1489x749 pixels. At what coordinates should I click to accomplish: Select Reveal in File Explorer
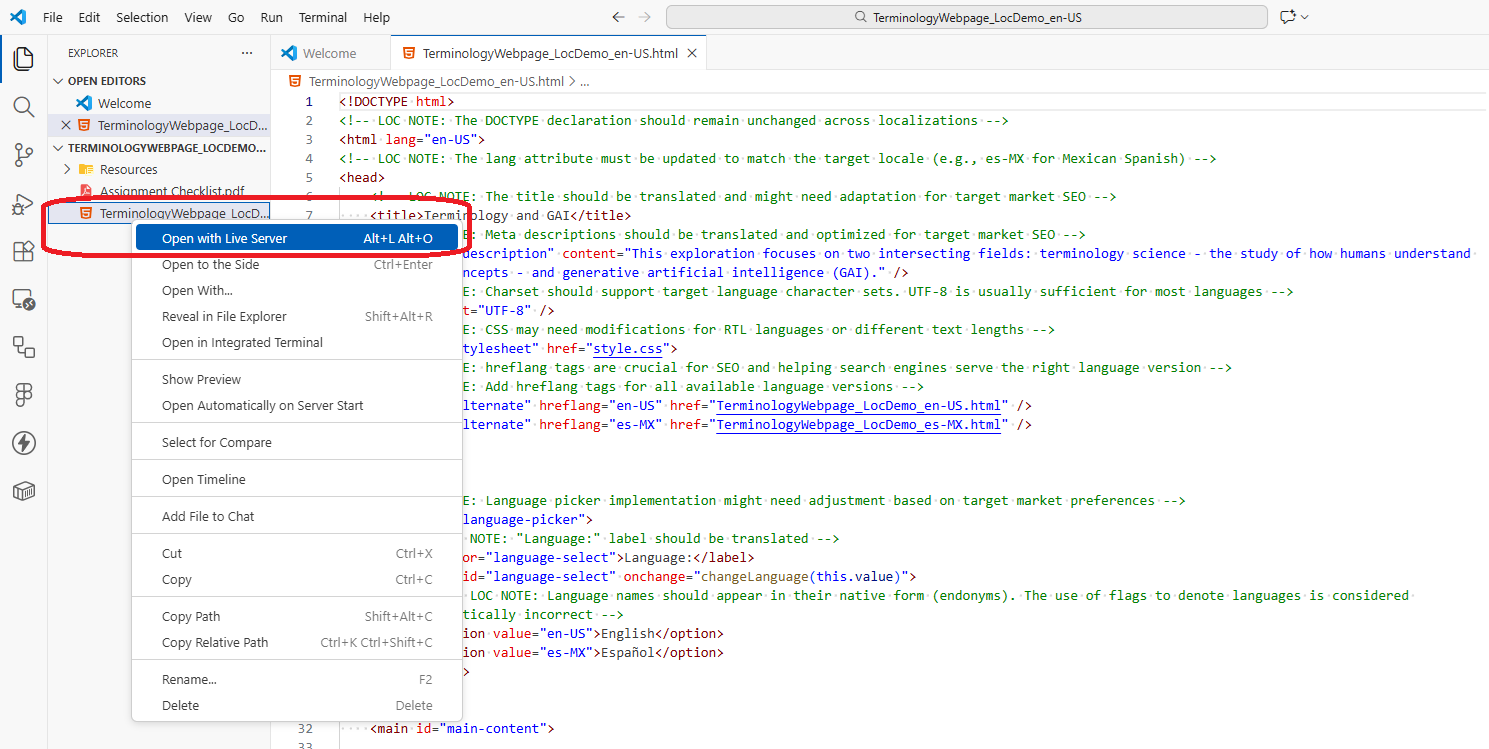coord(297,317)
